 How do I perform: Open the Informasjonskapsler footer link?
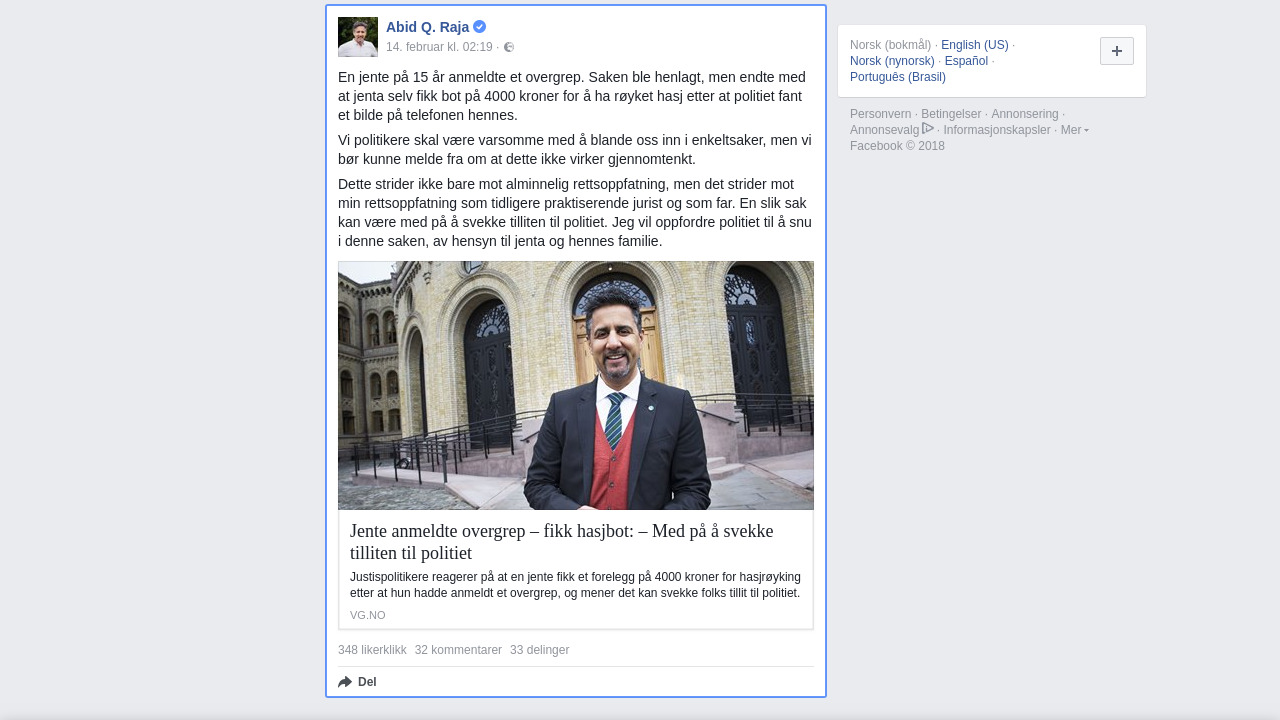click(x=997, y=130)
